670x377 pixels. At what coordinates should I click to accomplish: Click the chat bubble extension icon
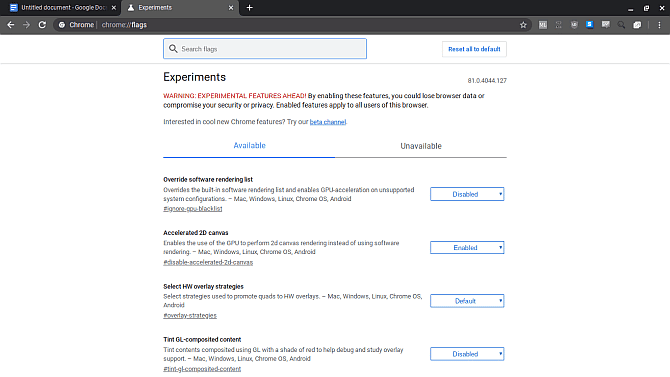pyautogui.click(x=605, y=24)
